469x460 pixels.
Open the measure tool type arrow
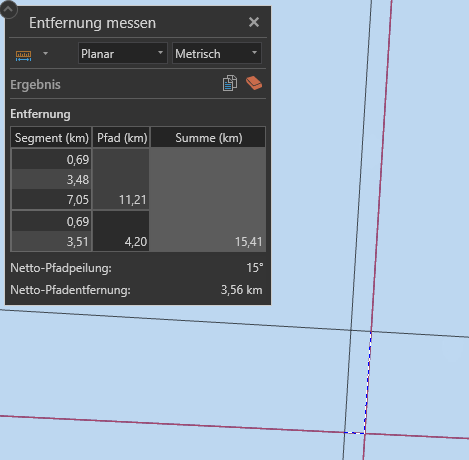click(45, 53)
